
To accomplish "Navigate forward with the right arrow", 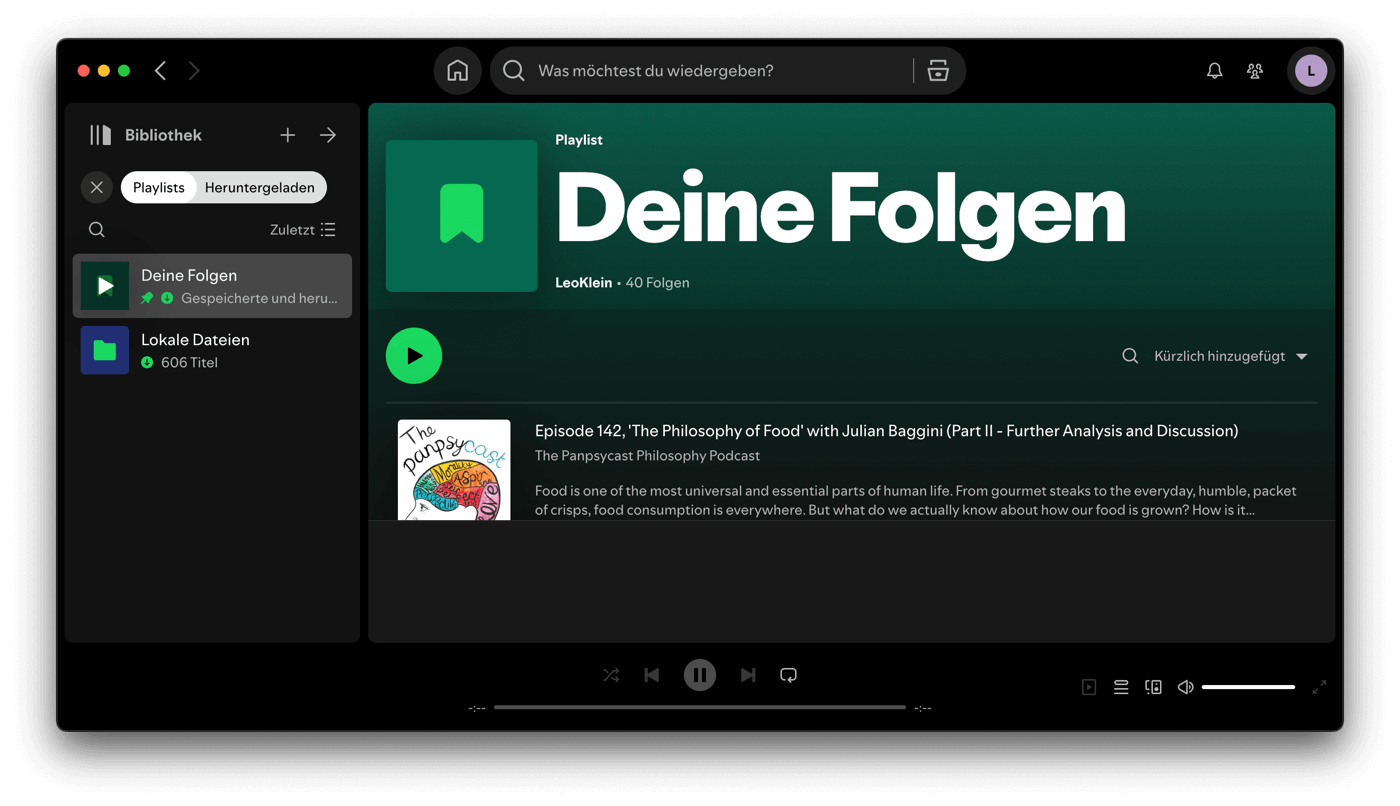I will click(x=194, y=71).
